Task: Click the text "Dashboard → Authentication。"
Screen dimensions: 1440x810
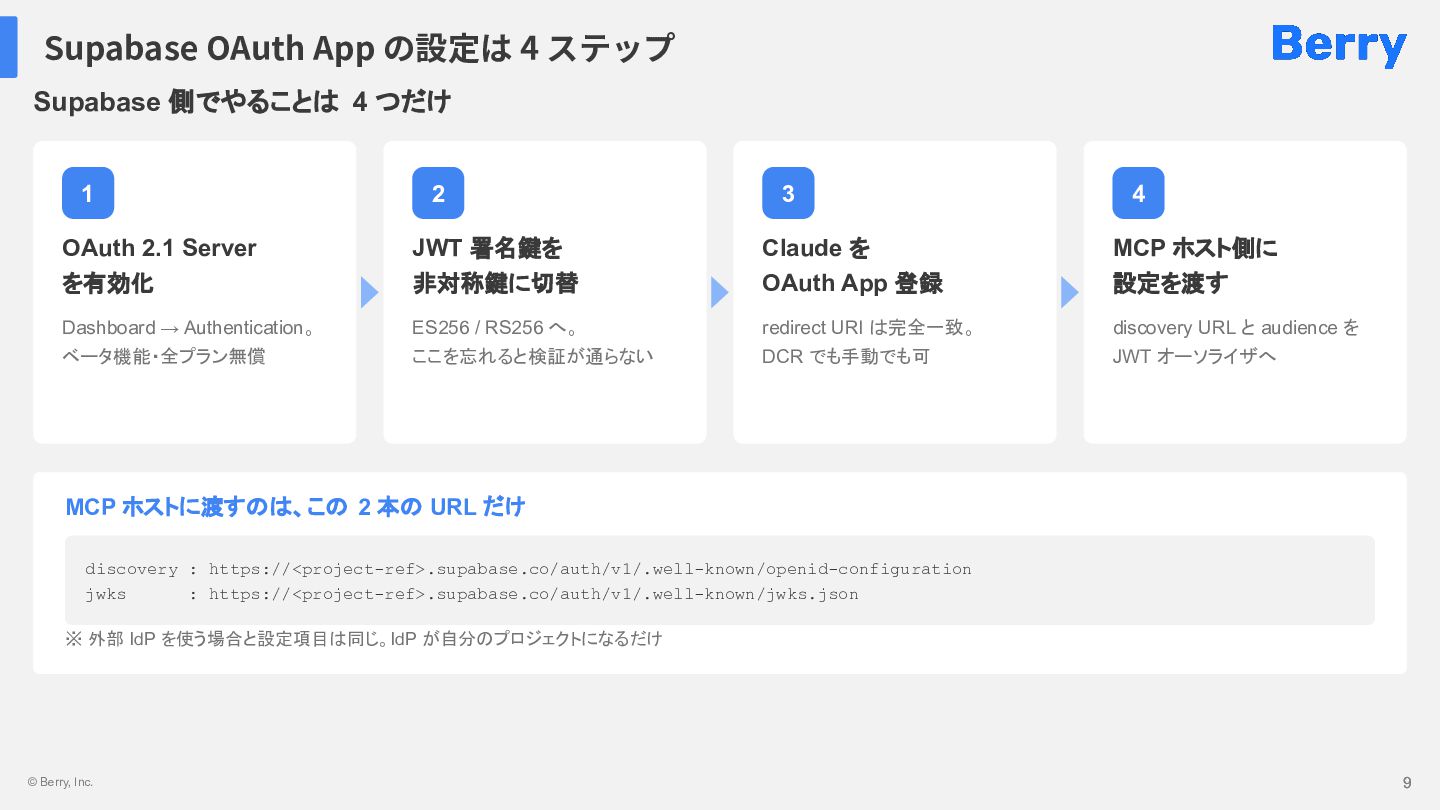Action: coord(189,327)
